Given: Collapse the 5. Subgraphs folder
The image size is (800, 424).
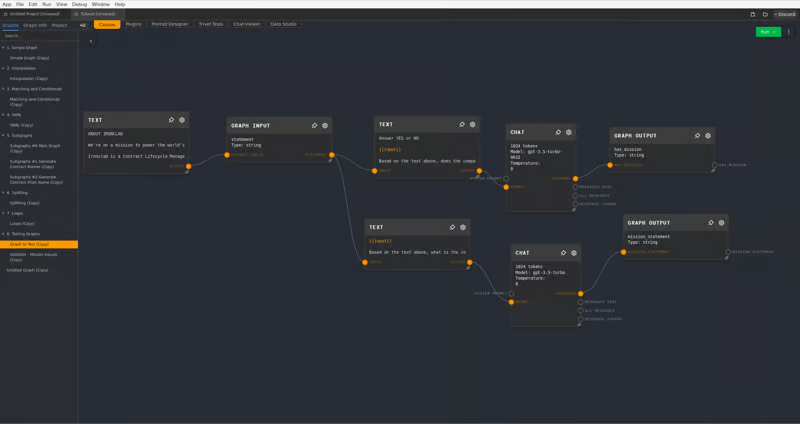Looking at the screenshot, I should click(x=3, y=135).
